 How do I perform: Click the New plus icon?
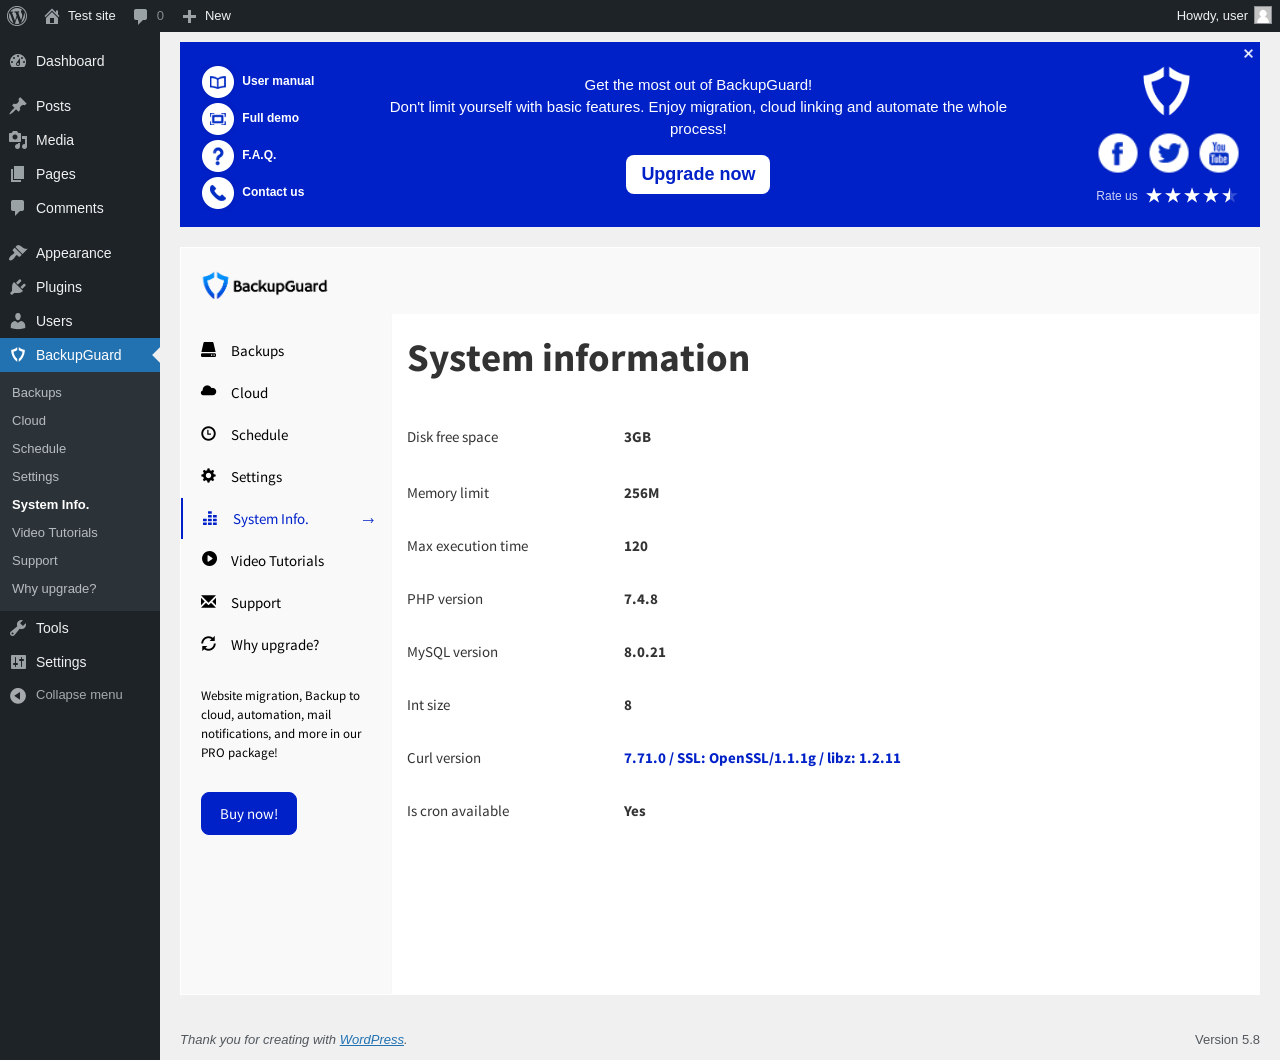189,16
